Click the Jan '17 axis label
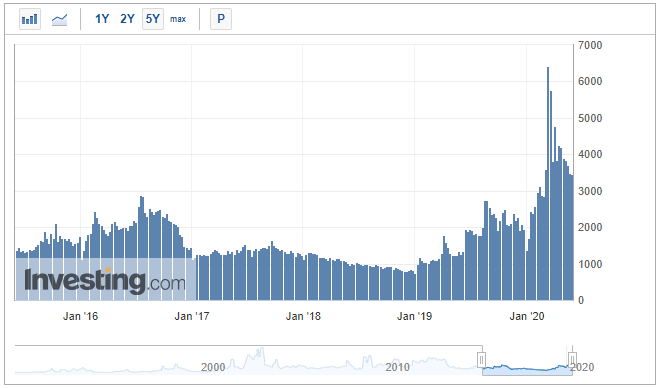The height and width of the screenshot is (388, 659). (192, 316)
